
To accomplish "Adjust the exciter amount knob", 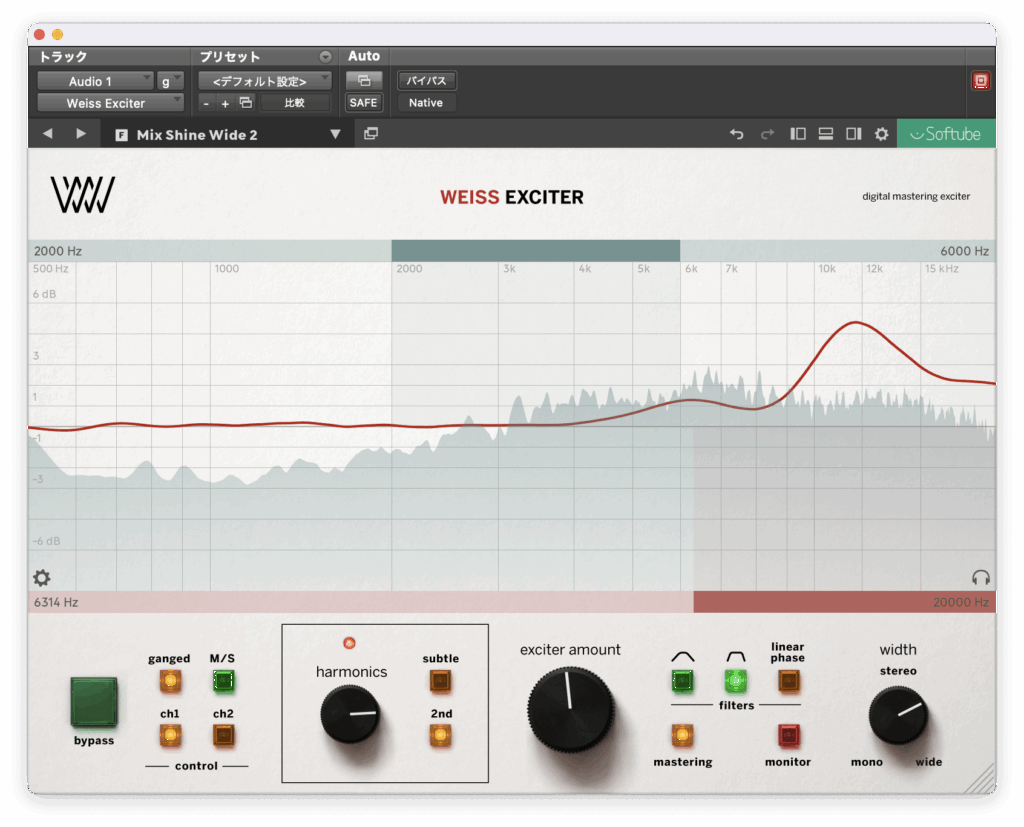I will click(571, 708).
